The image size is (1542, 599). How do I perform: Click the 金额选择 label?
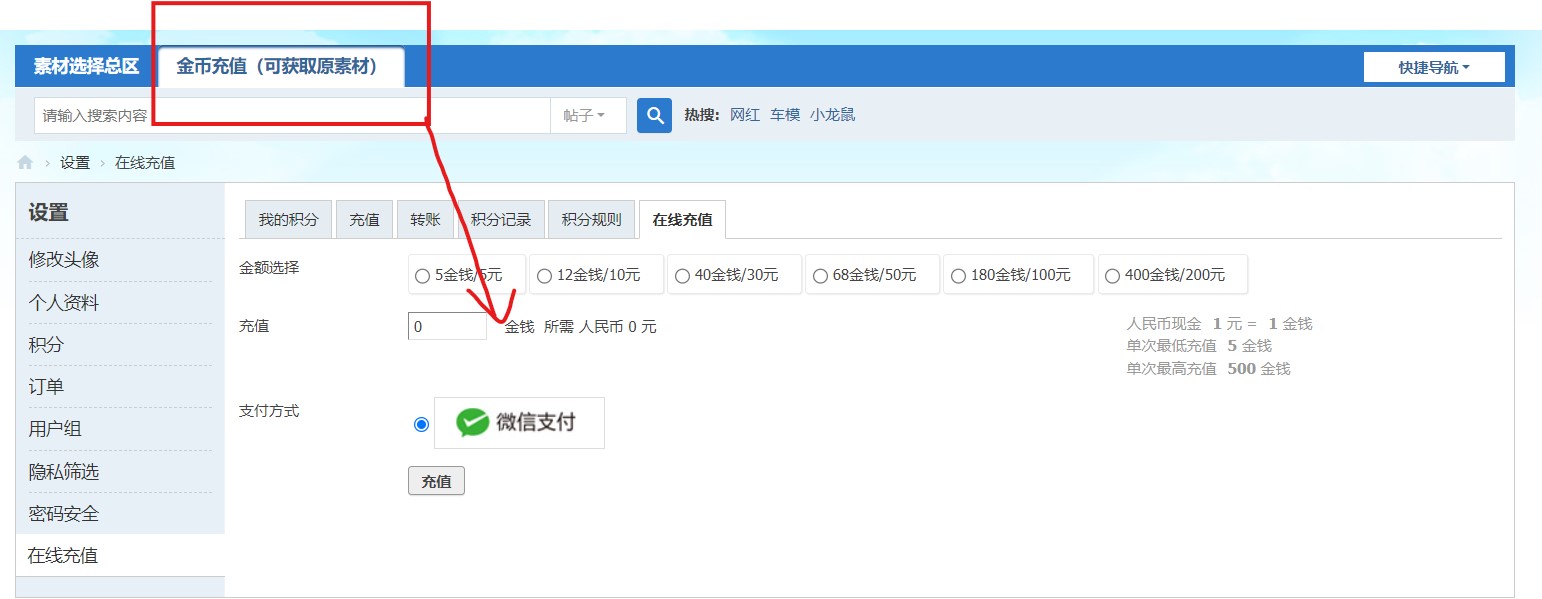point(269,267)
